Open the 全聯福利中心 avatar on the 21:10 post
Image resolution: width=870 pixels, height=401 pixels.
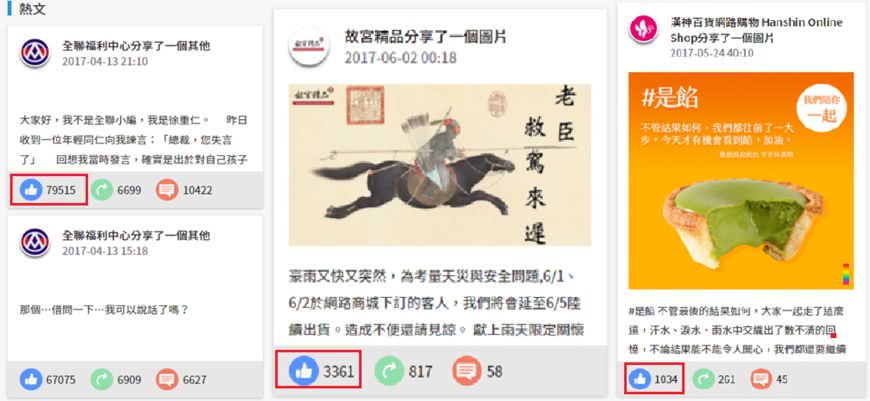point(34,53)
